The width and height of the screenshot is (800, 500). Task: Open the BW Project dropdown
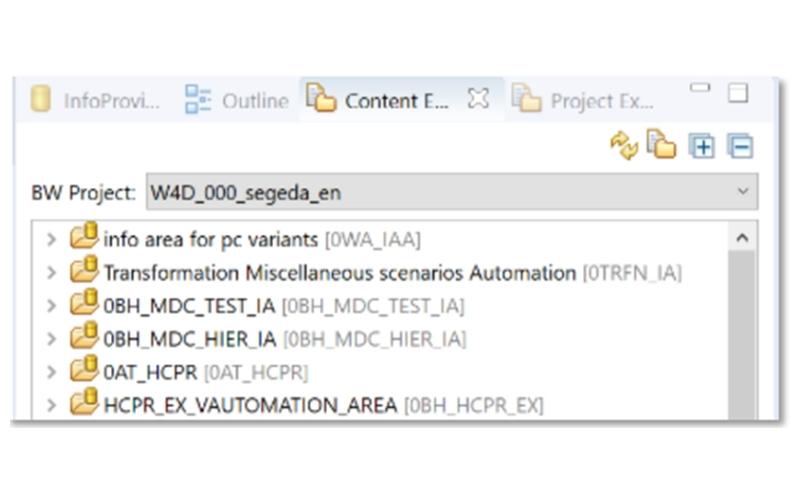pos(452,192)
